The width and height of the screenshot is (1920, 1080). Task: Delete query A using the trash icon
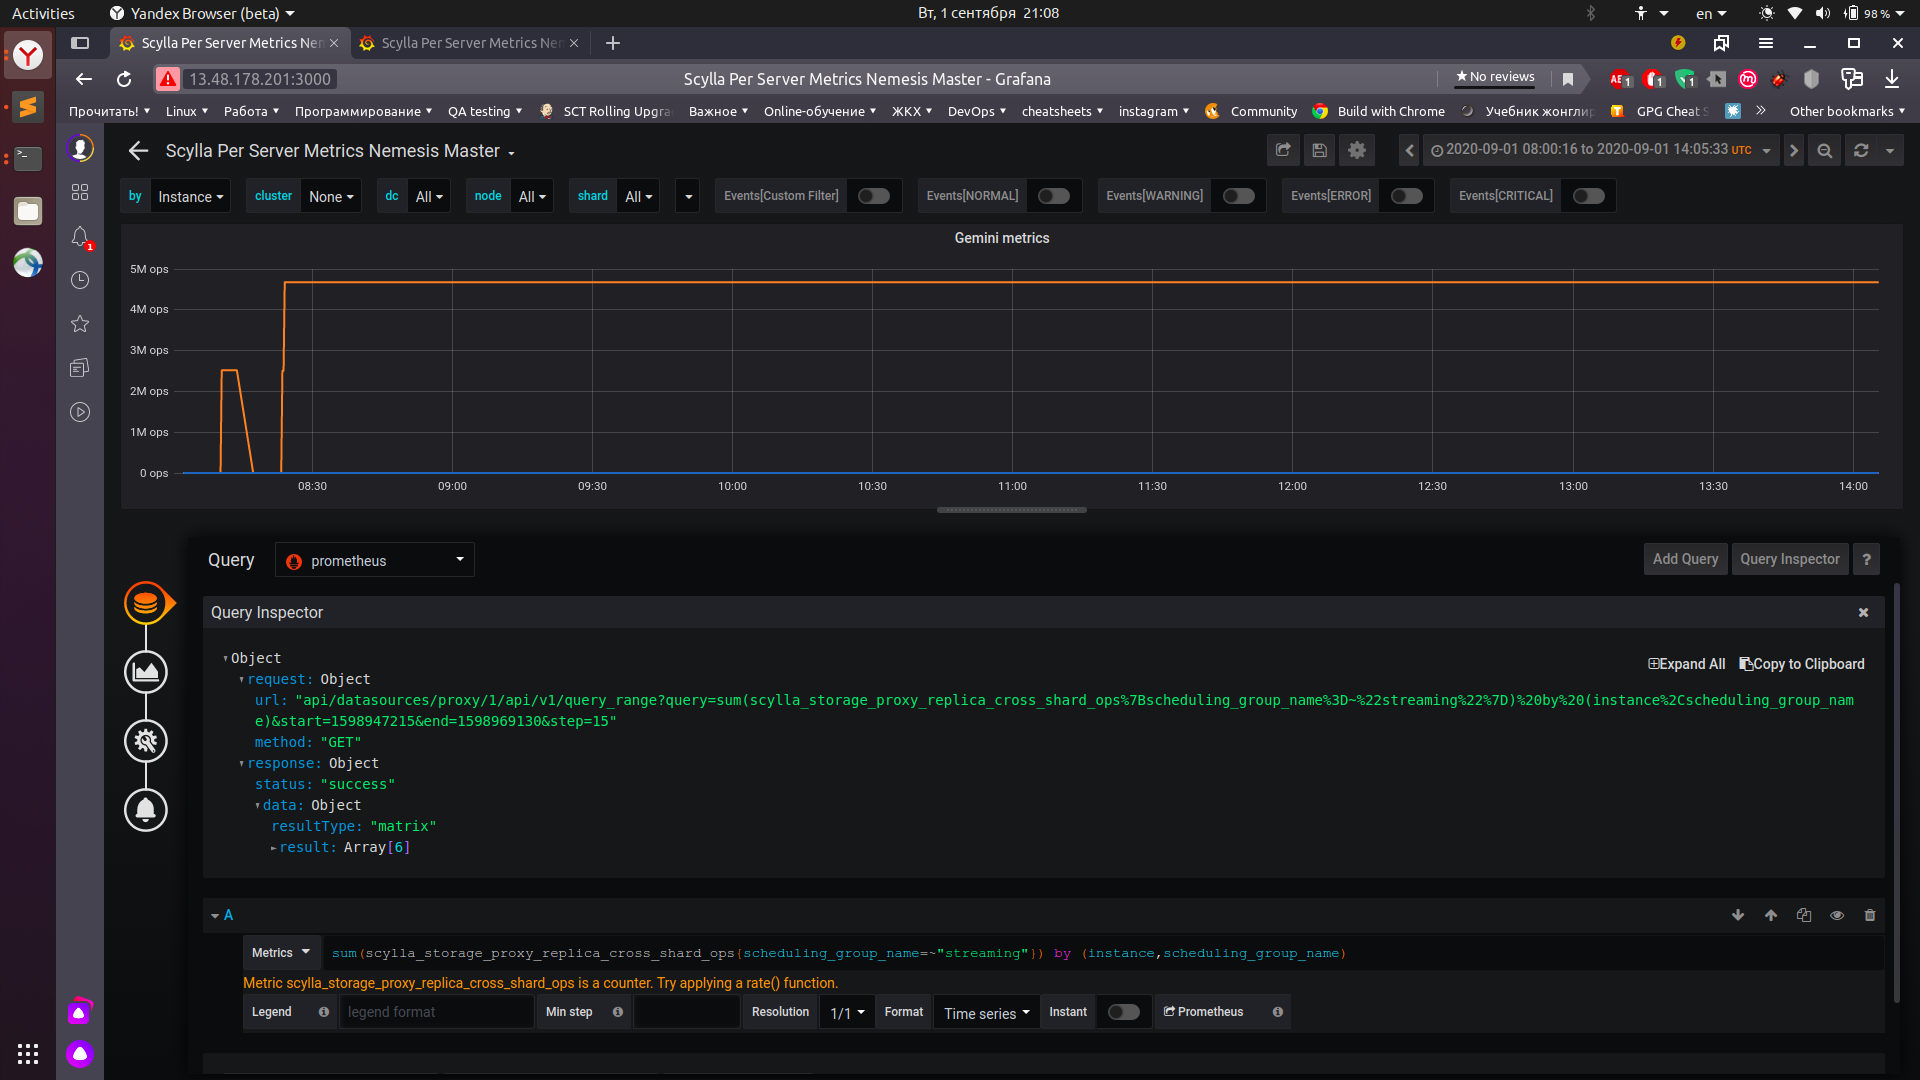(x=1870, y=915)
